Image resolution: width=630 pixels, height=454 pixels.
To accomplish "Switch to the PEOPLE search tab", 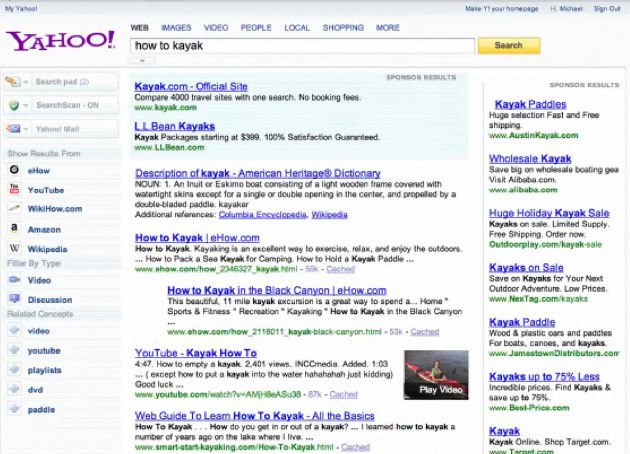I will click(x=256, y=28).
